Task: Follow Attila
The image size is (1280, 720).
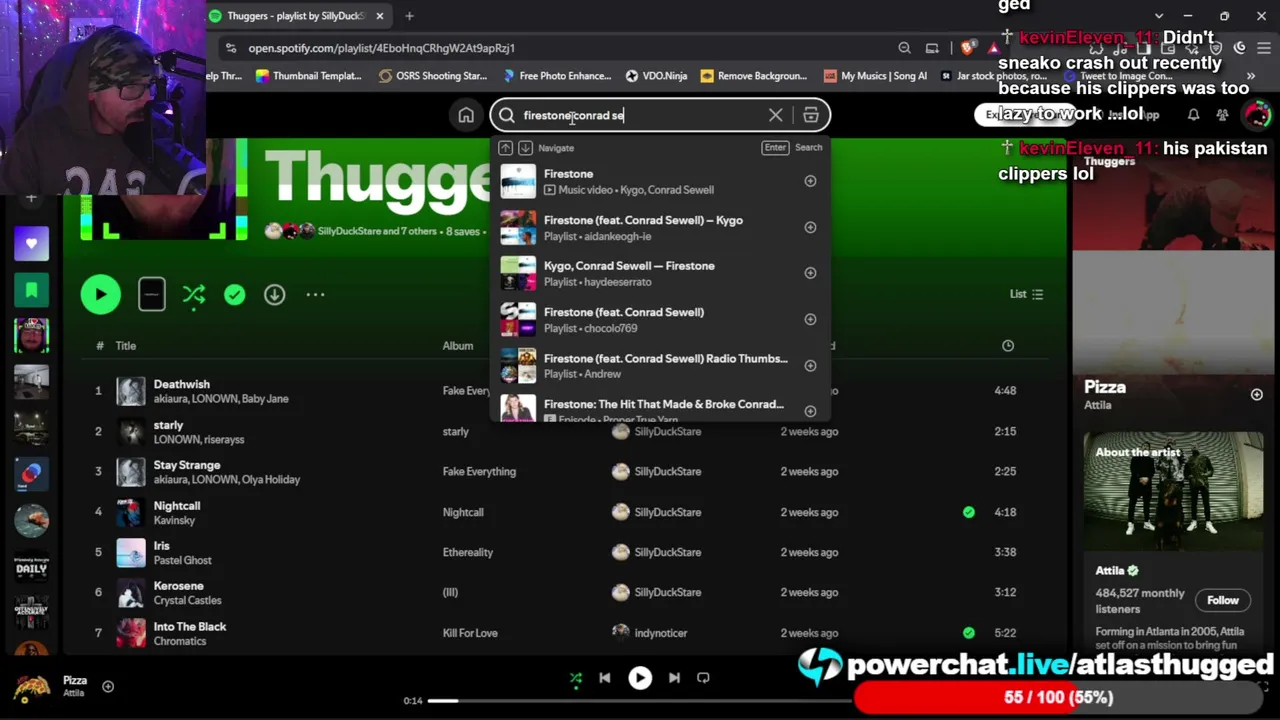Action: pyautogui.click(x=1222, y=600)
